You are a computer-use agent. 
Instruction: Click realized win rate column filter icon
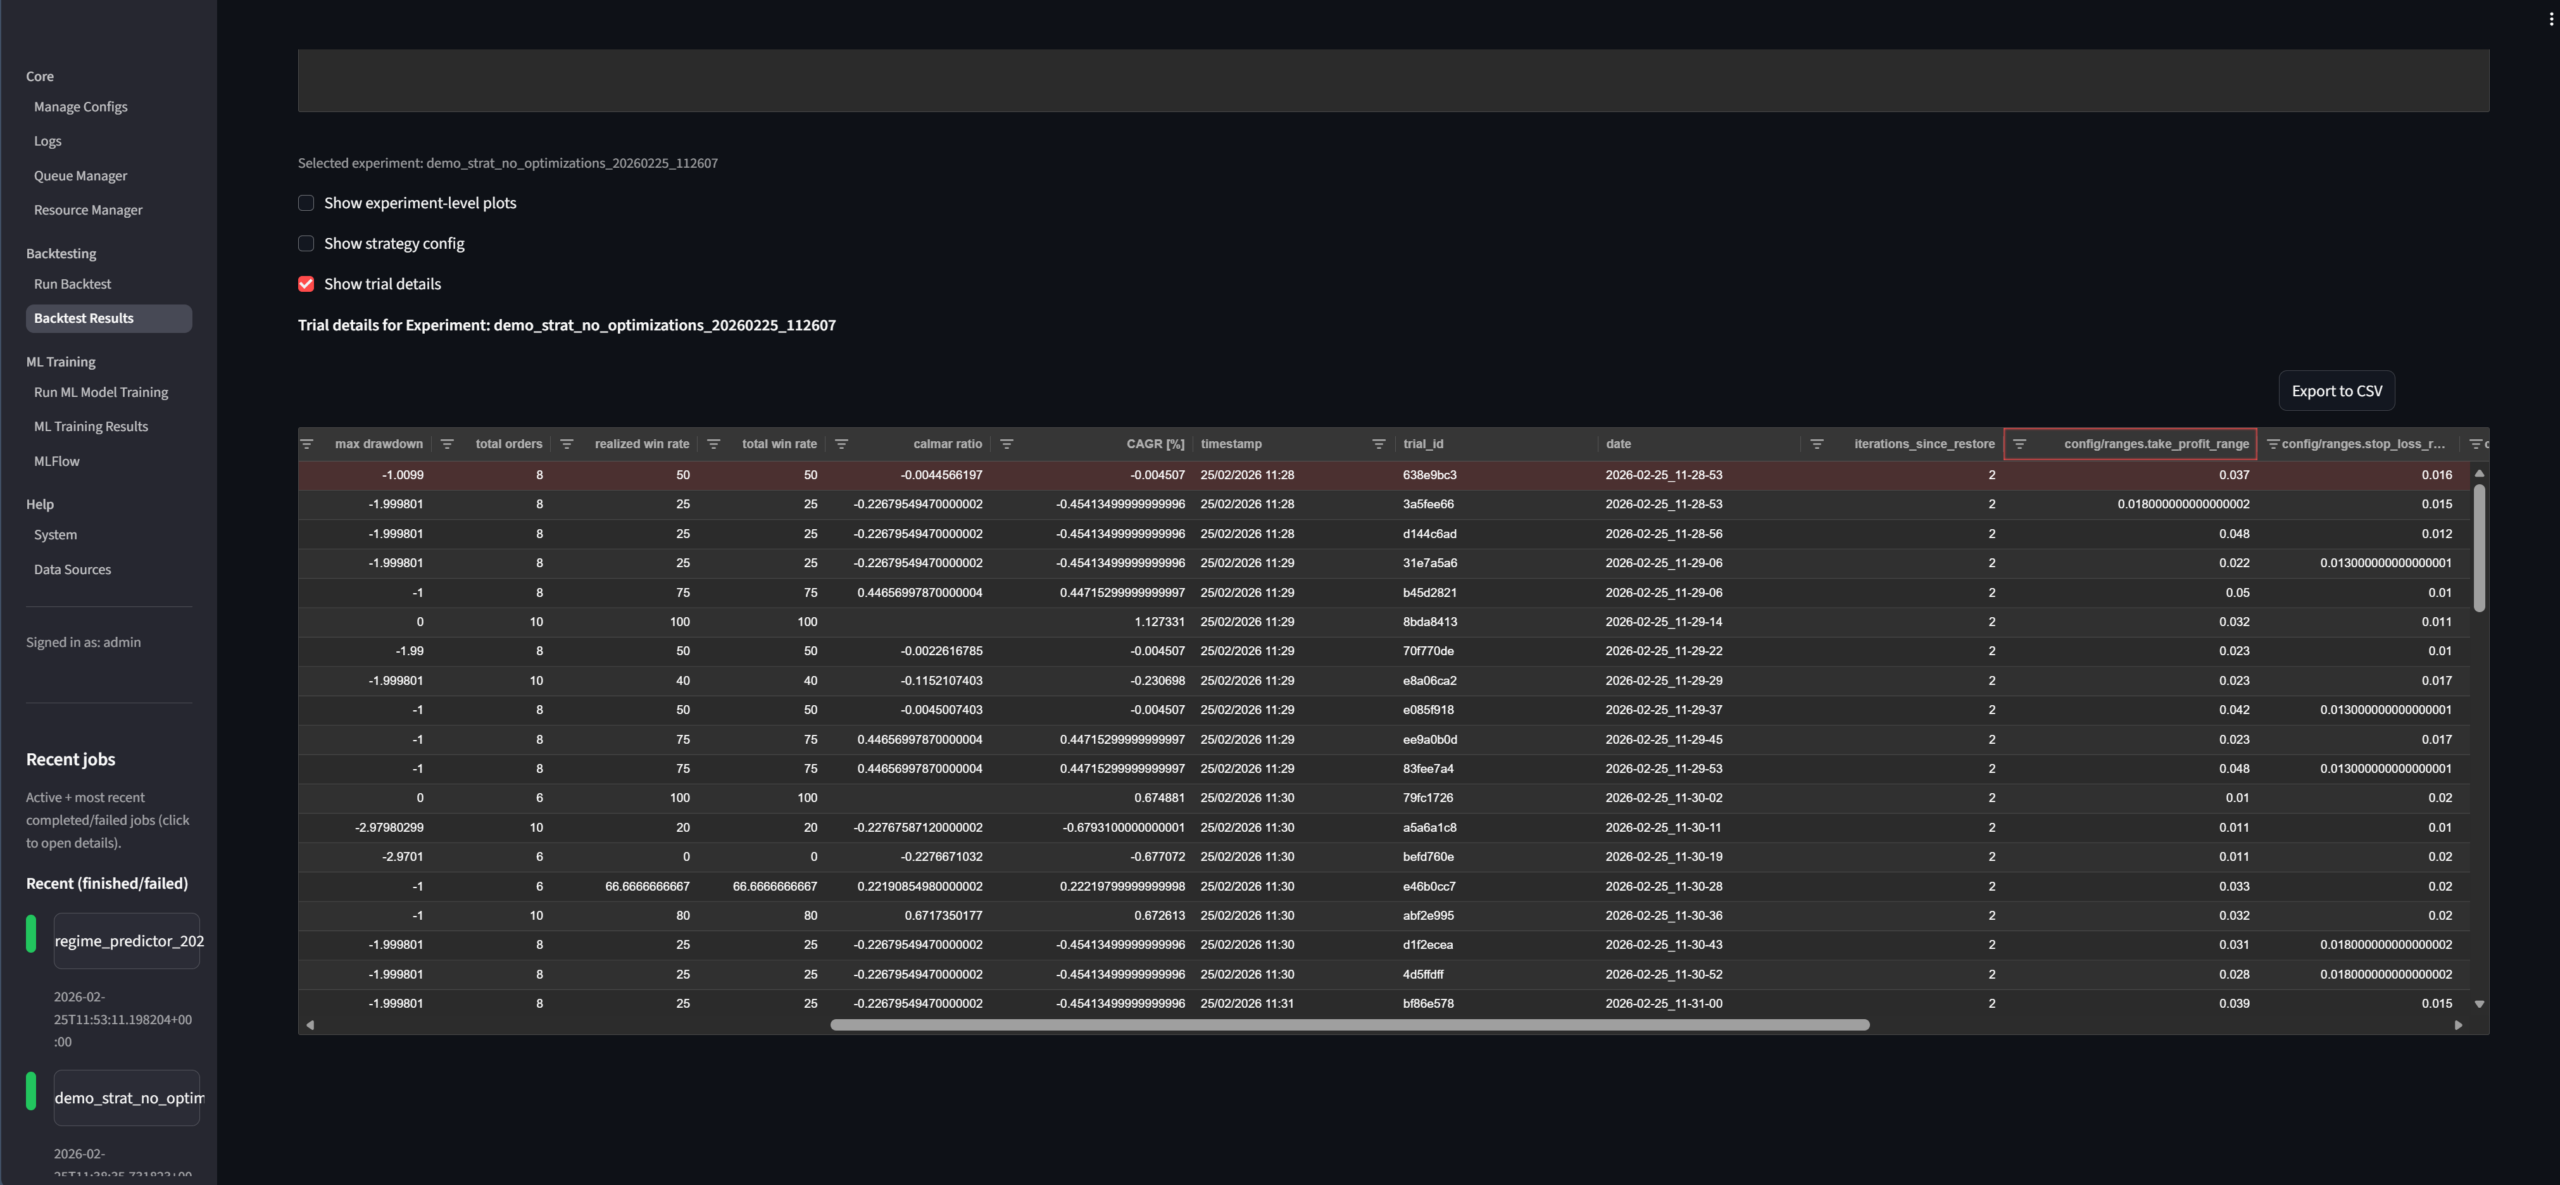(567, 444)
